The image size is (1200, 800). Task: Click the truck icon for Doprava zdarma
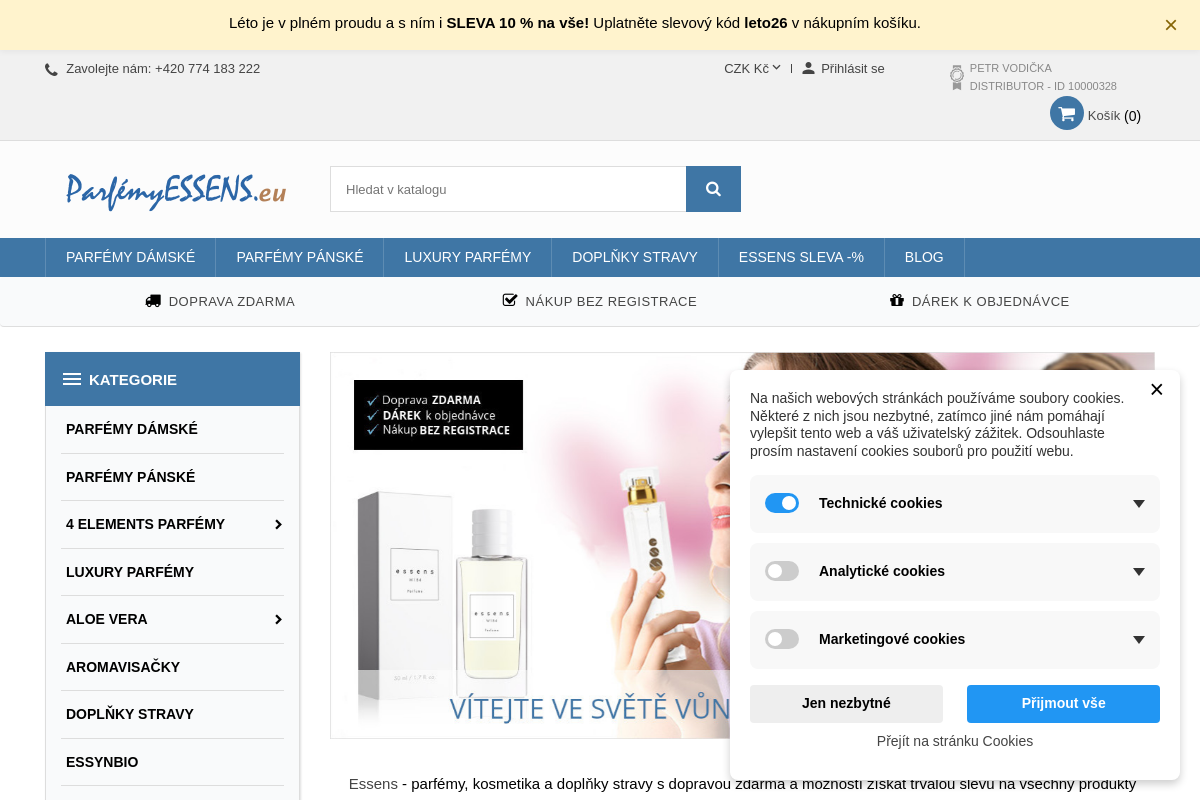click(153, 301)
